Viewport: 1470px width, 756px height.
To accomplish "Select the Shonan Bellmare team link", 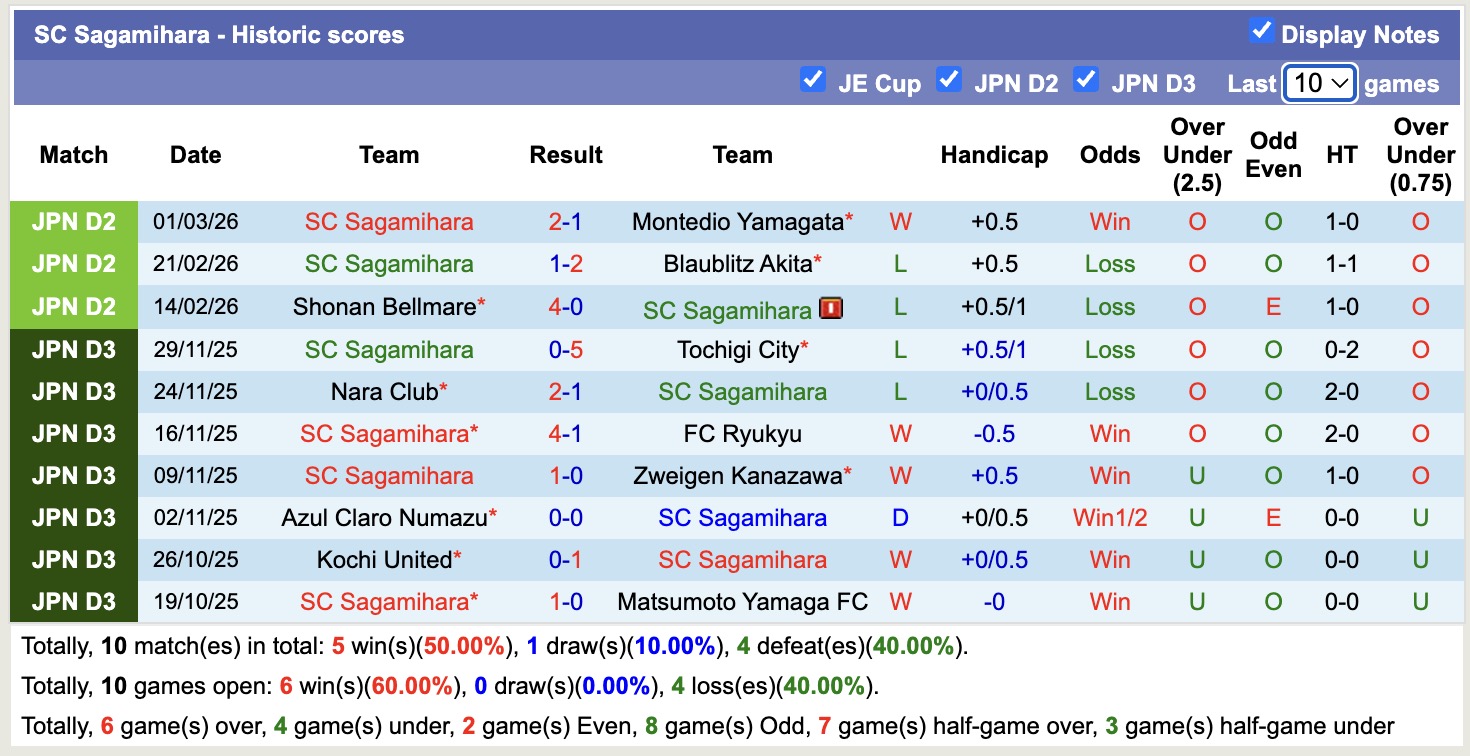I will [384, 307].
